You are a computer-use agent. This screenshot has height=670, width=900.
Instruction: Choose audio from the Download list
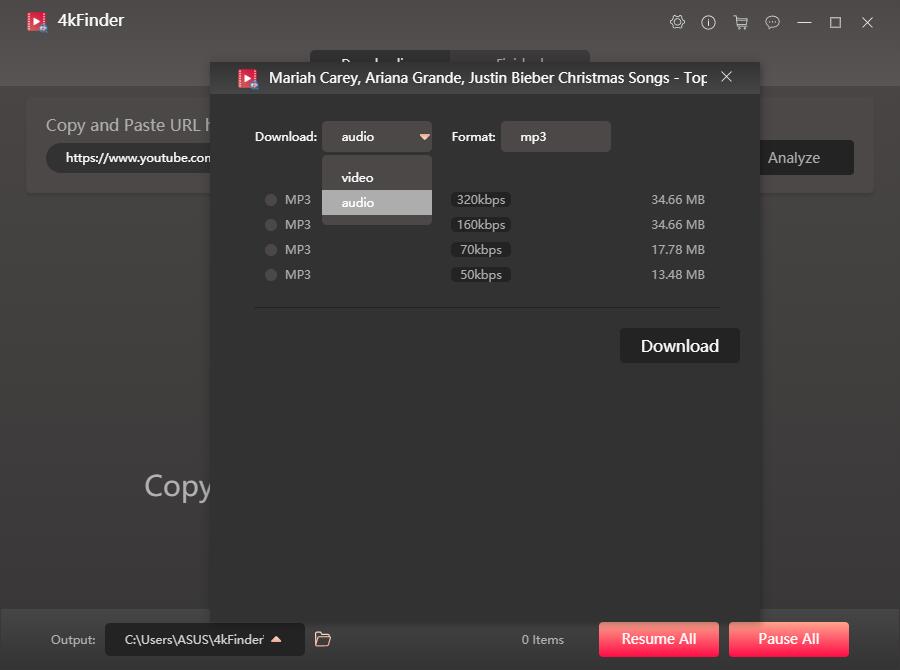[x=377, y=203]
